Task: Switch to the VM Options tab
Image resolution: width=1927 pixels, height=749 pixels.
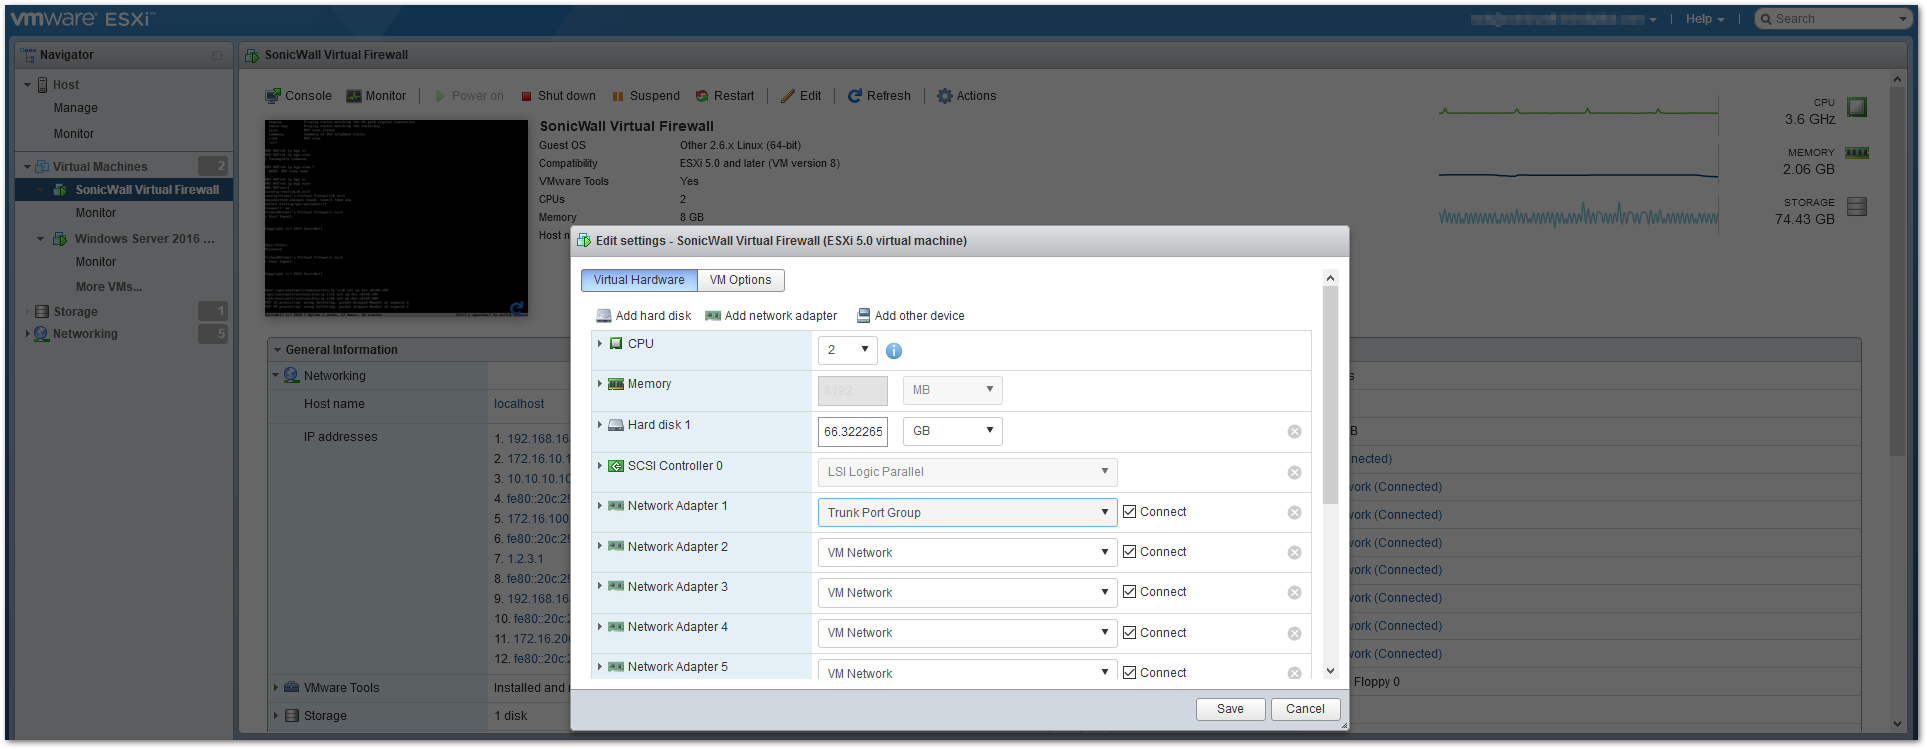Action: 740,280
